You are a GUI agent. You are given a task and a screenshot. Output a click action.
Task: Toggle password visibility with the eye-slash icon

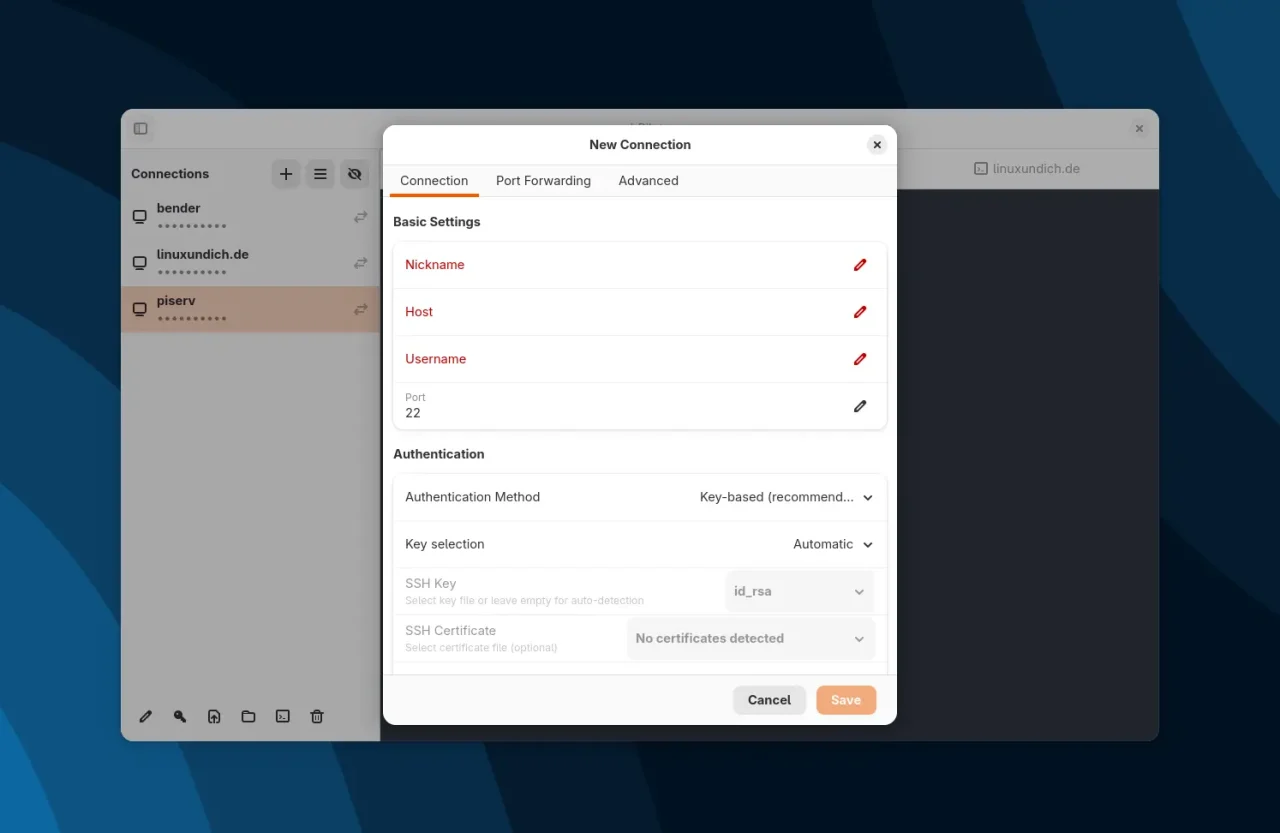click(x=355, y=173)
